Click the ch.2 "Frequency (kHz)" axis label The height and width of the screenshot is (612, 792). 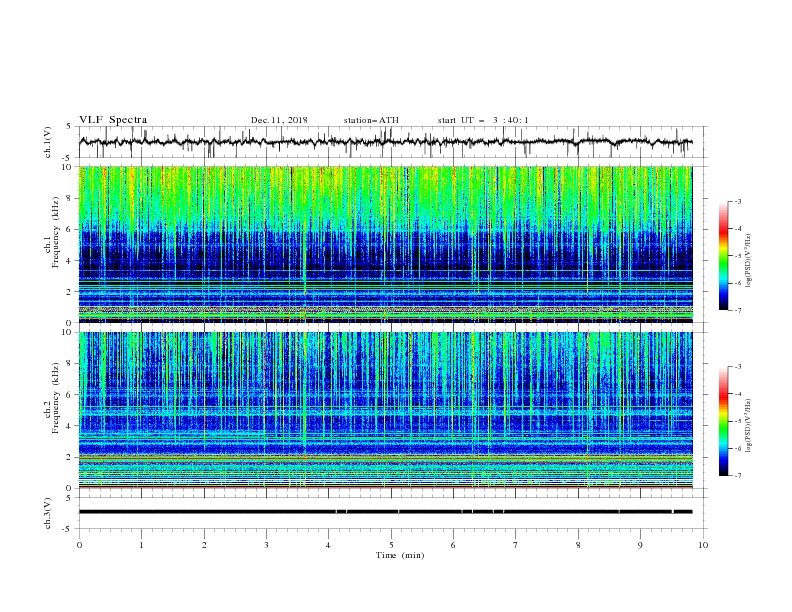[56, 397]
